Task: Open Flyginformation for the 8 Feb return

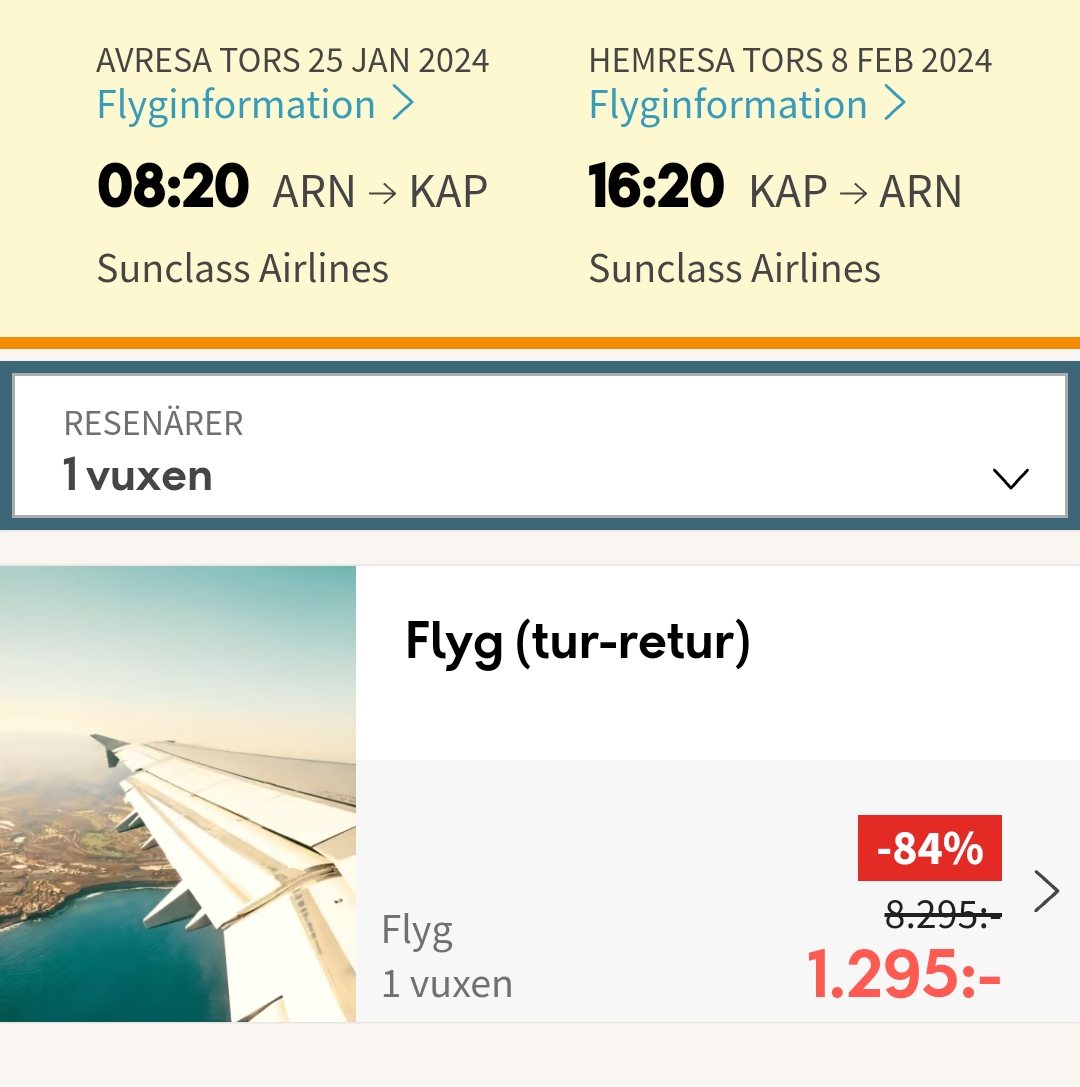Action: point(728,105)
